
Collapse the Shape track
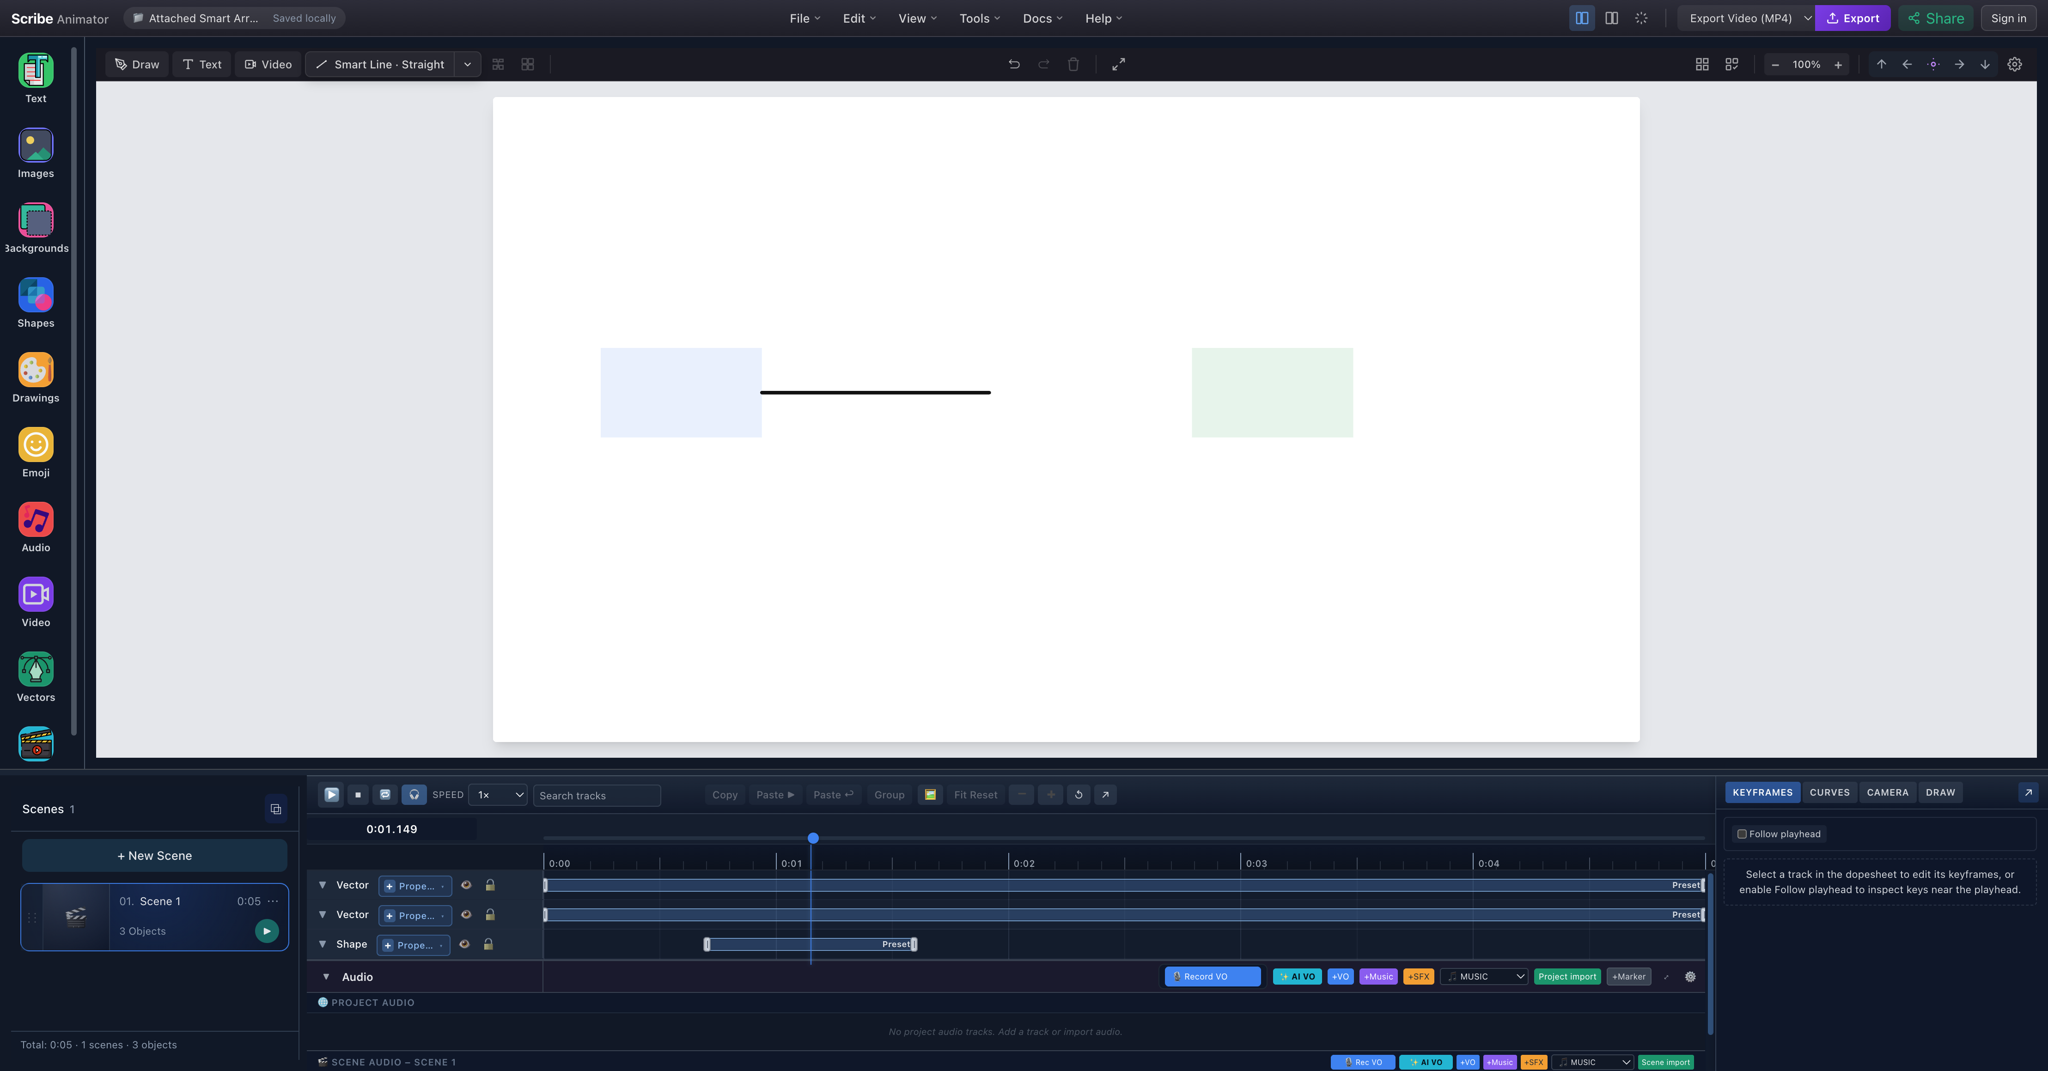[322, 944]
